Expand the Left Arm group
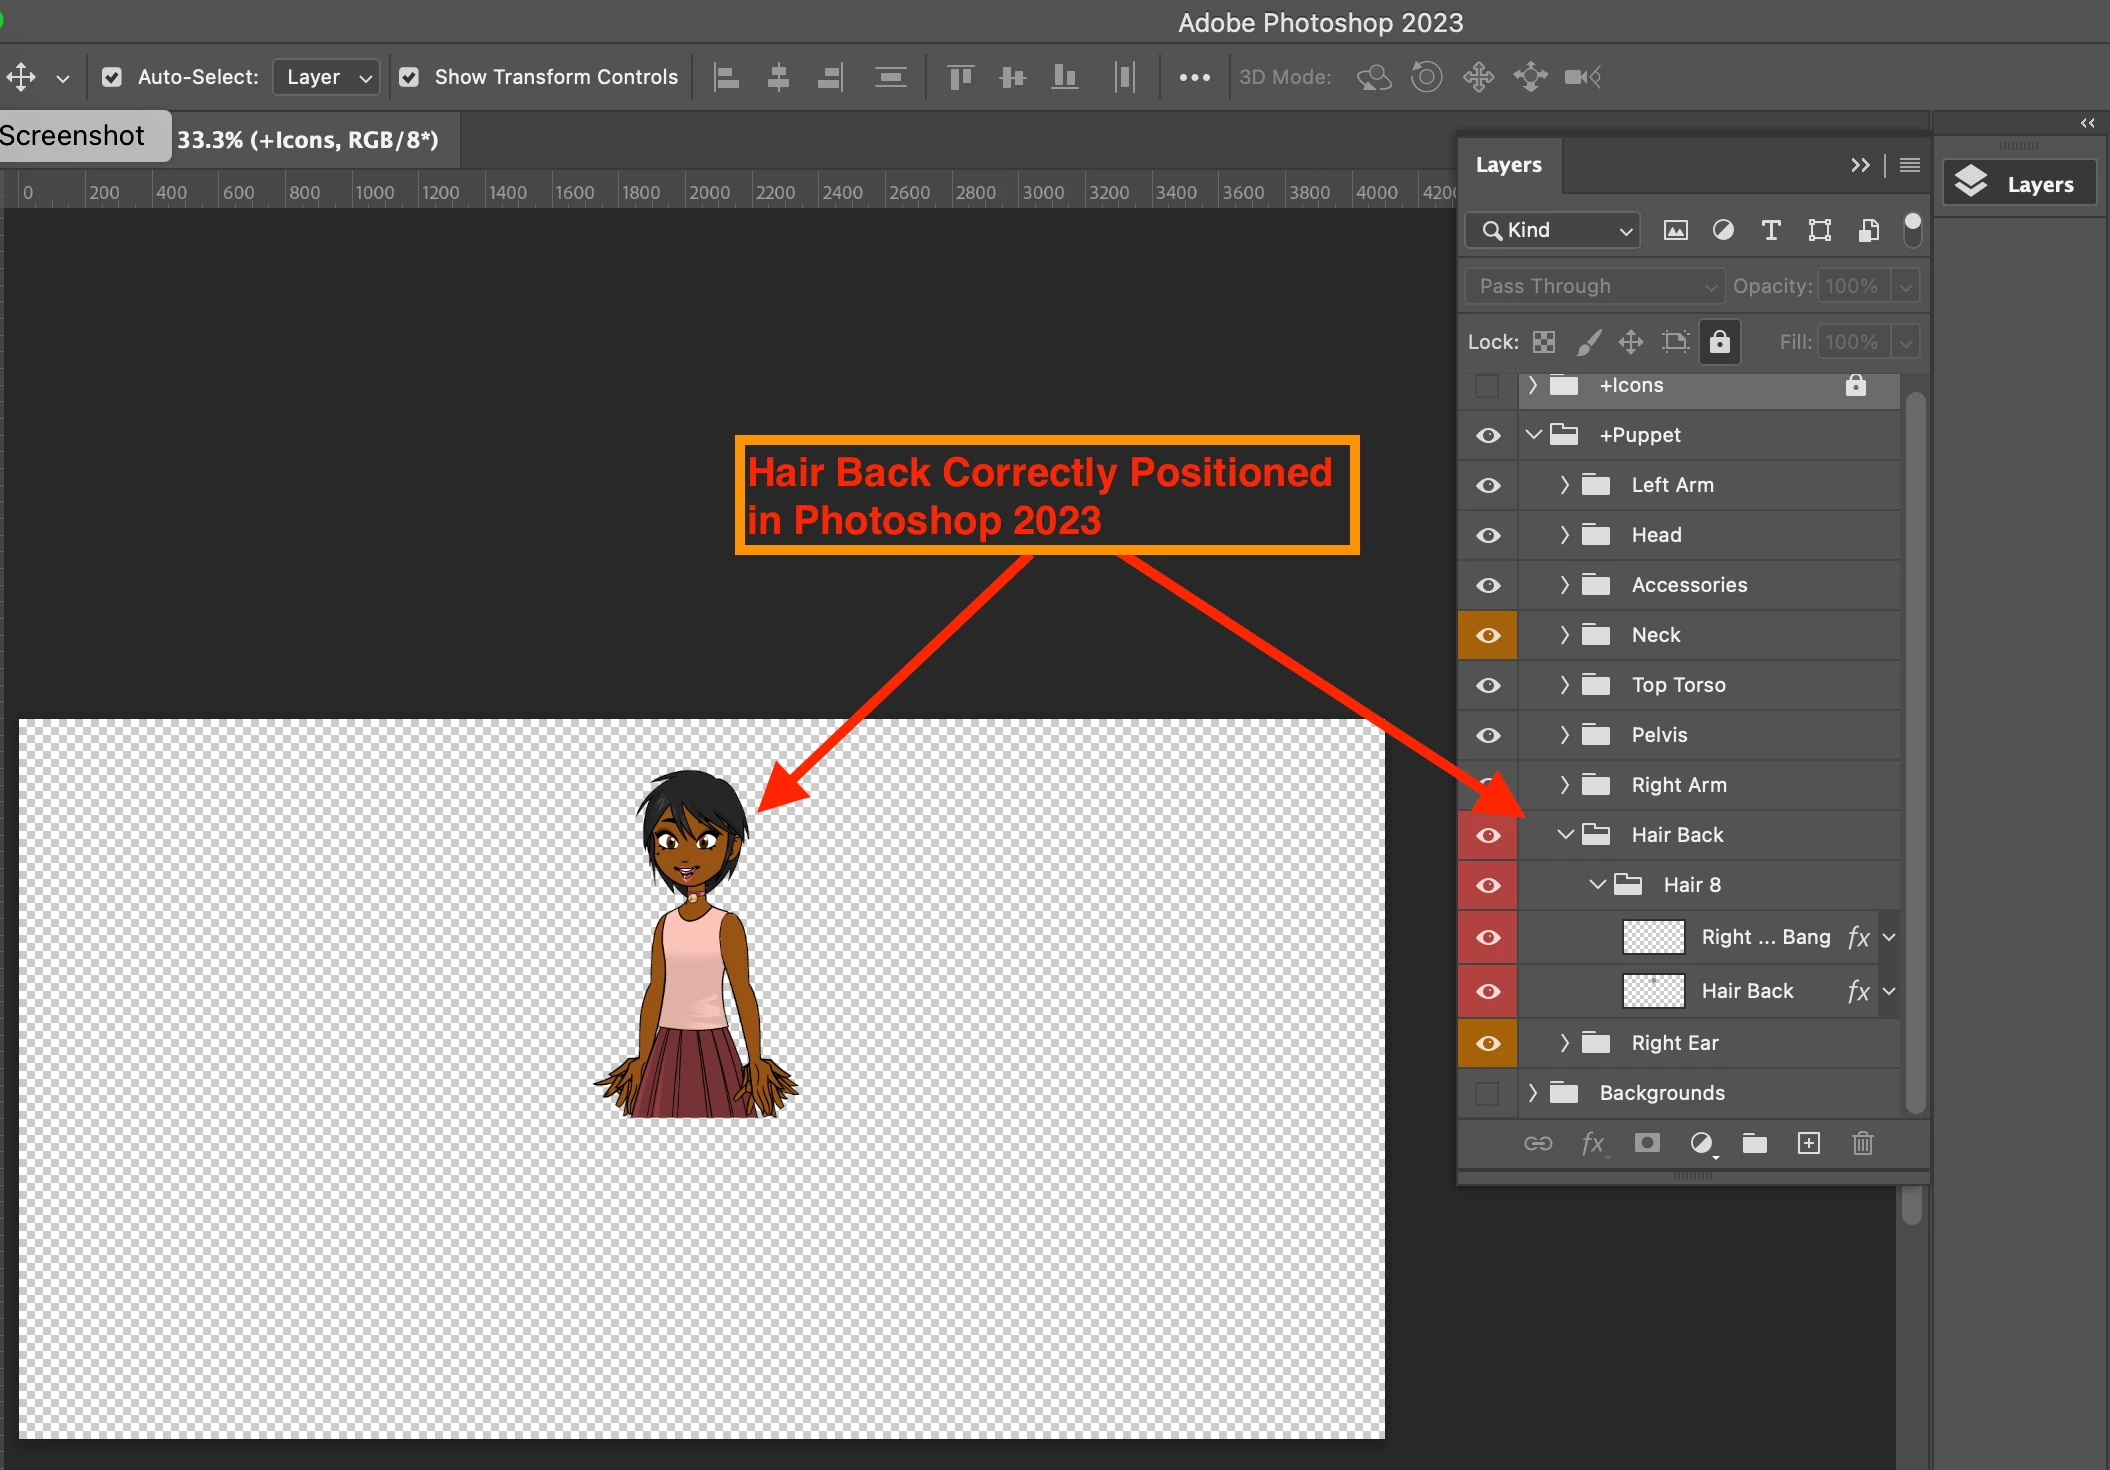The width and height of the screenshot is (2110, 1470). point(1564,485)
